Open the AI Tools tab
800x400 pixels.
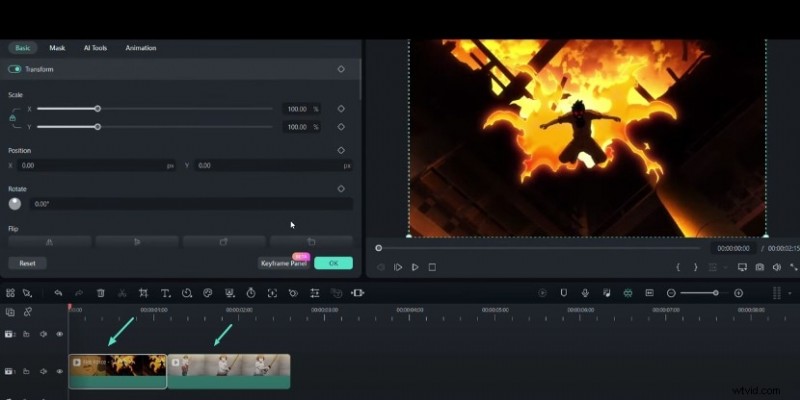coord(95,48)
